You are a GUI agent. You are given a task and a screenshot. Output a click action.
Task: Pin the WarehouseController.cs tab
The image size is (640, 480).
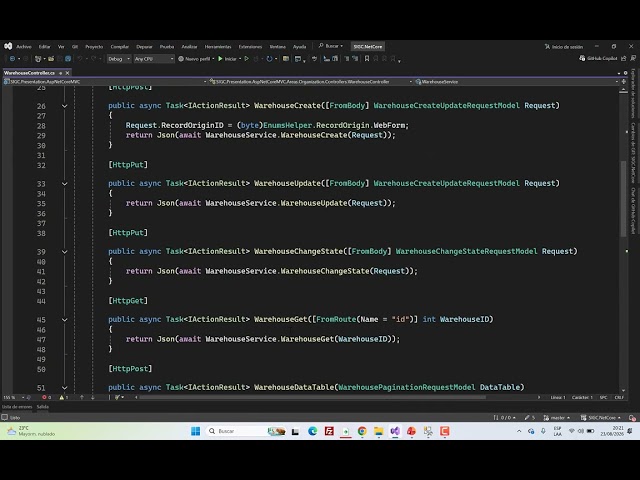click(60, 73)
